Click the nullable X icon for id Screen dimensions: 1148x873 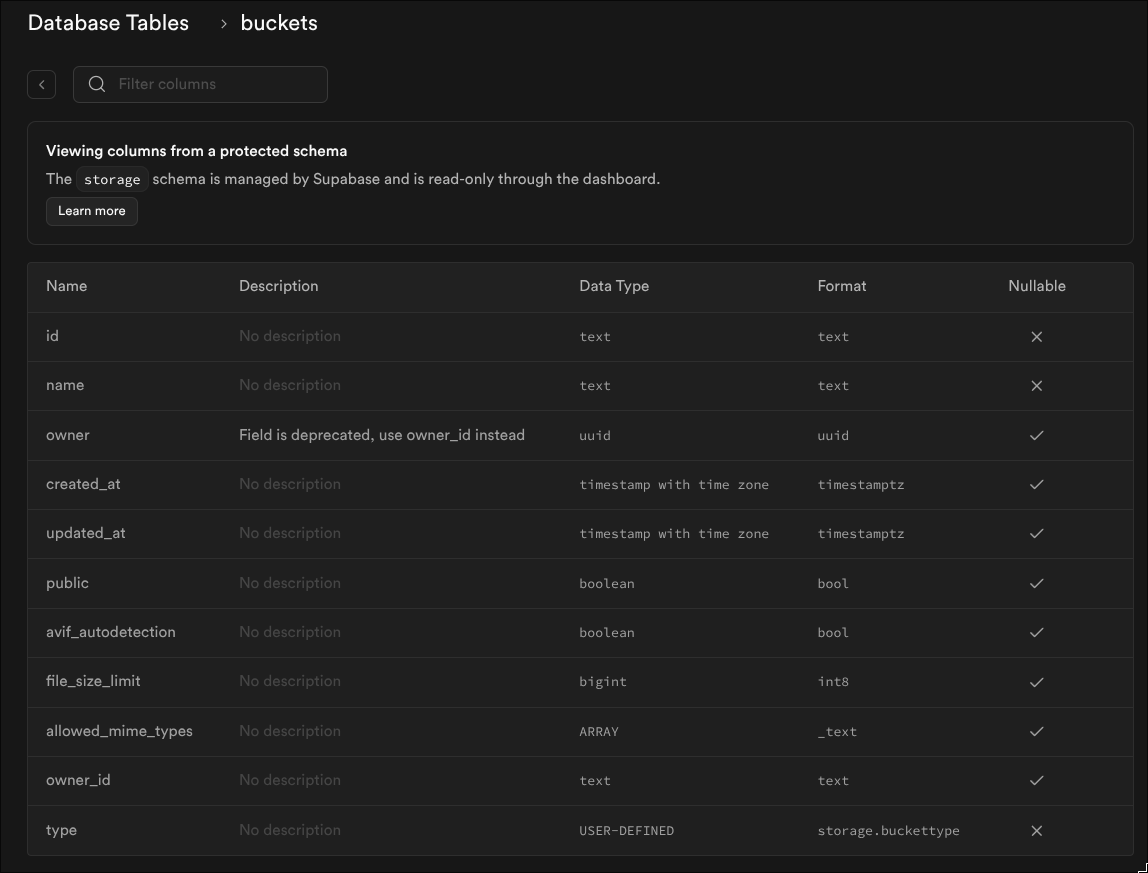[1036, 337]
